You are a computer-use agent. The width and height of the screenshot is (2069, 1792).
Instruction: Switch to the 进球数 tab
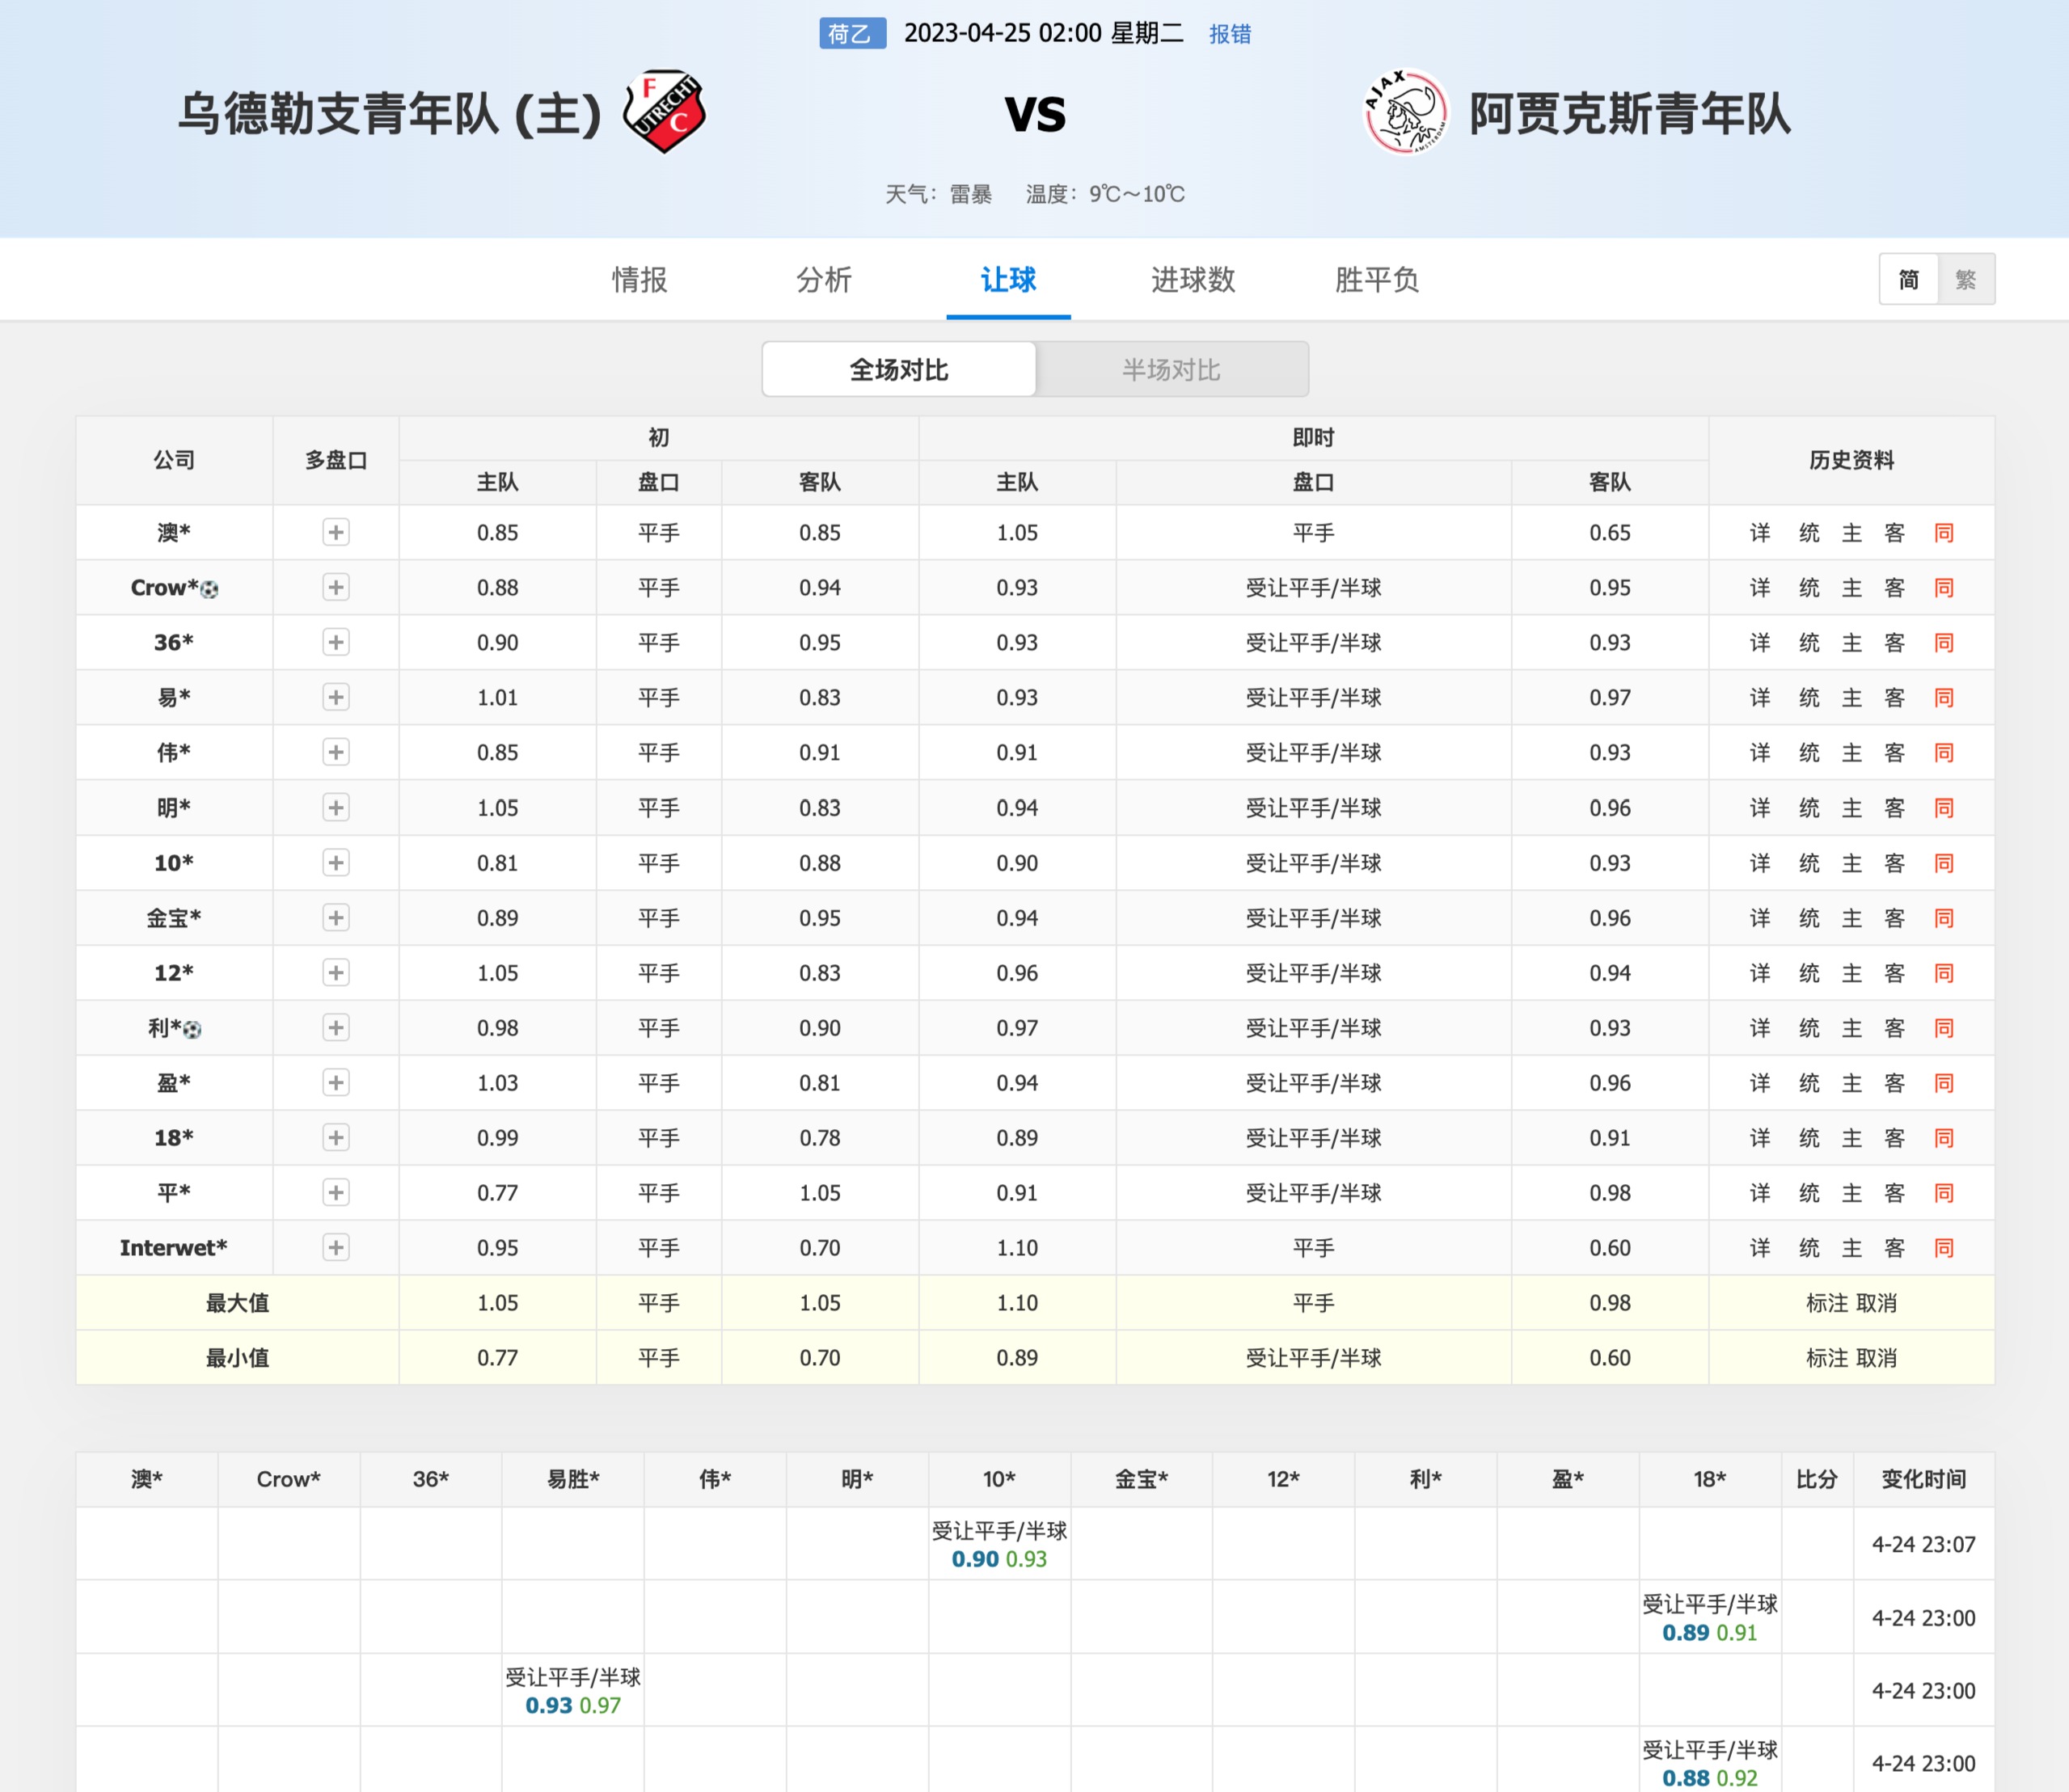pyautogui.click(x=1193, y=279)
